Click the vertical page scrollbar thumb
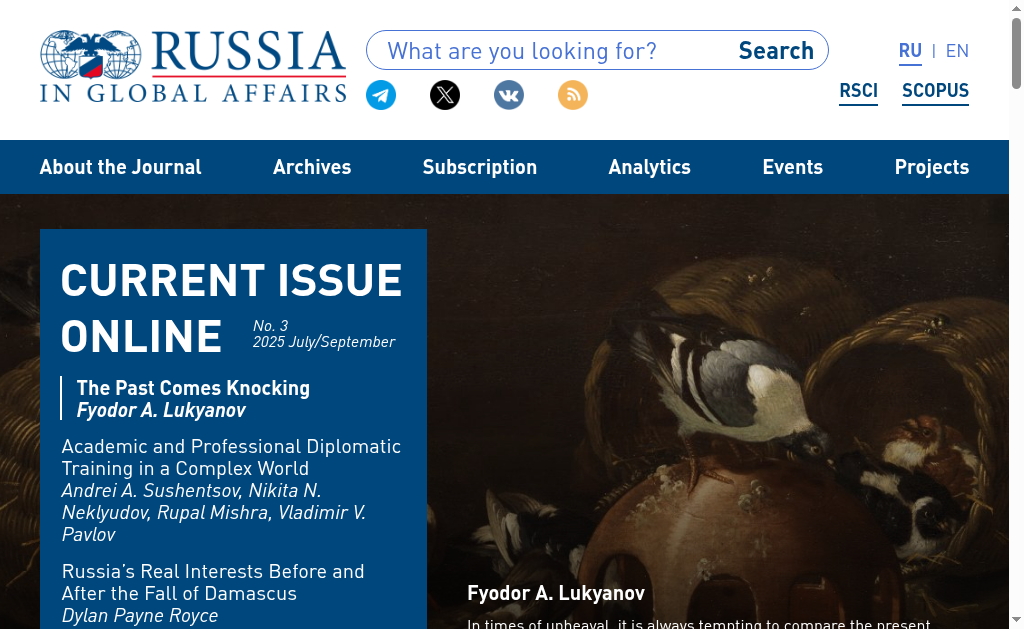Screen dimensions: 1024x629 [1016, 54]
